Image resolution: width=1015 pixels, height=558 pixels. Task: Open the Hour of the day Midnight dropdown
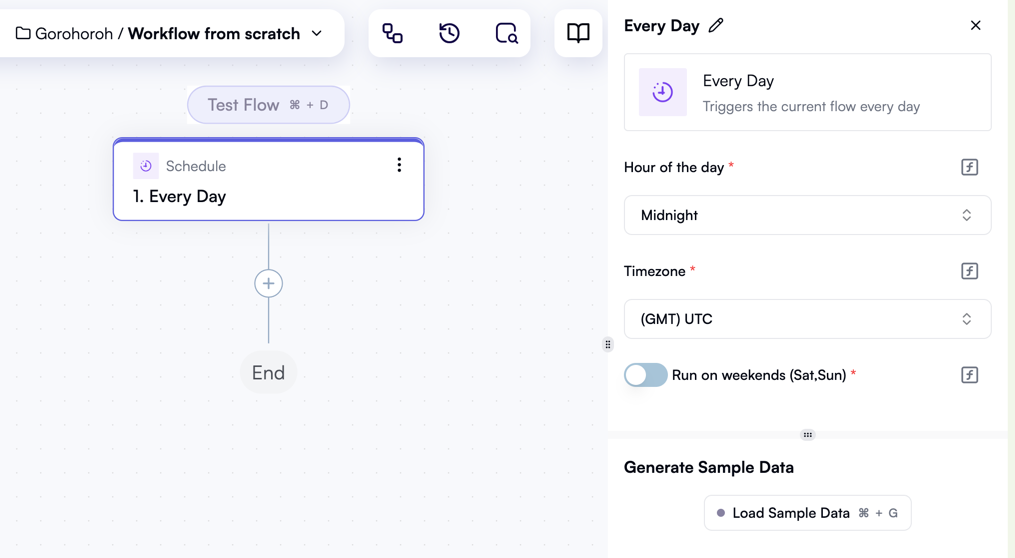pyautogui.click(x=807, y=215)
